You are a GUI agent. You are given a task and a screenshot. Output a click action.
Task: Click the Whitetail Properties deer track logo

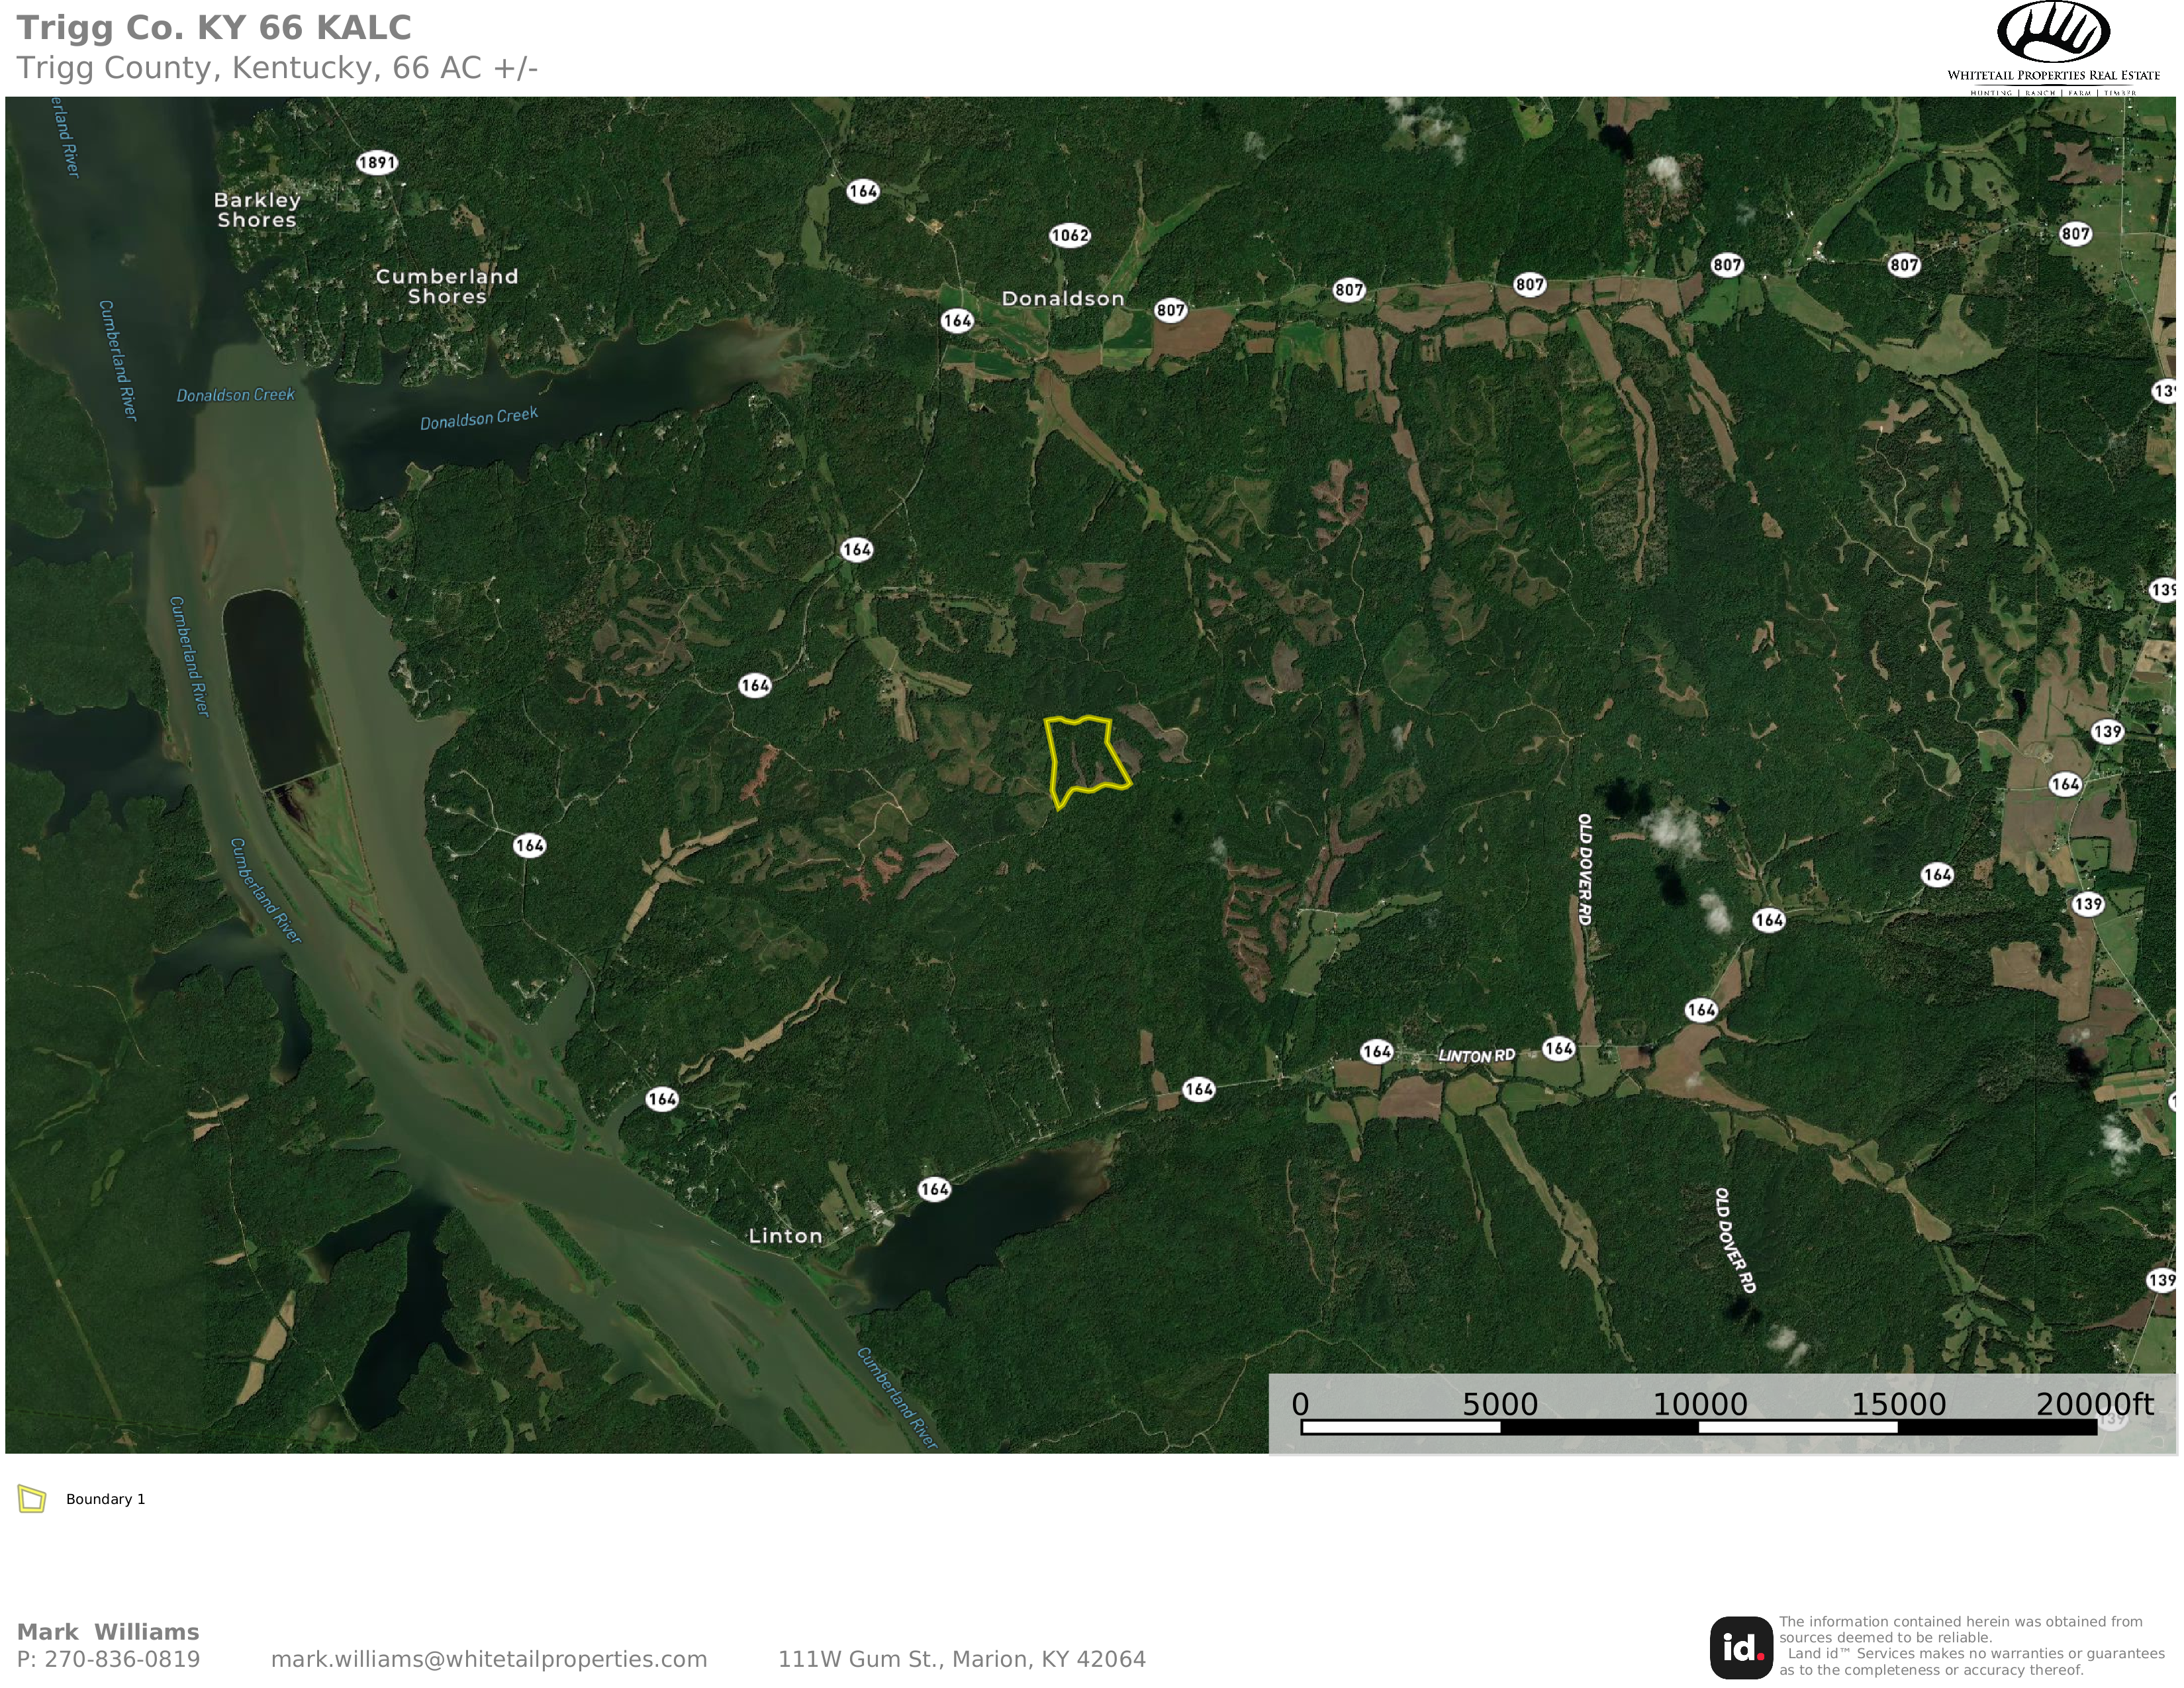(x=2053, y=32)
